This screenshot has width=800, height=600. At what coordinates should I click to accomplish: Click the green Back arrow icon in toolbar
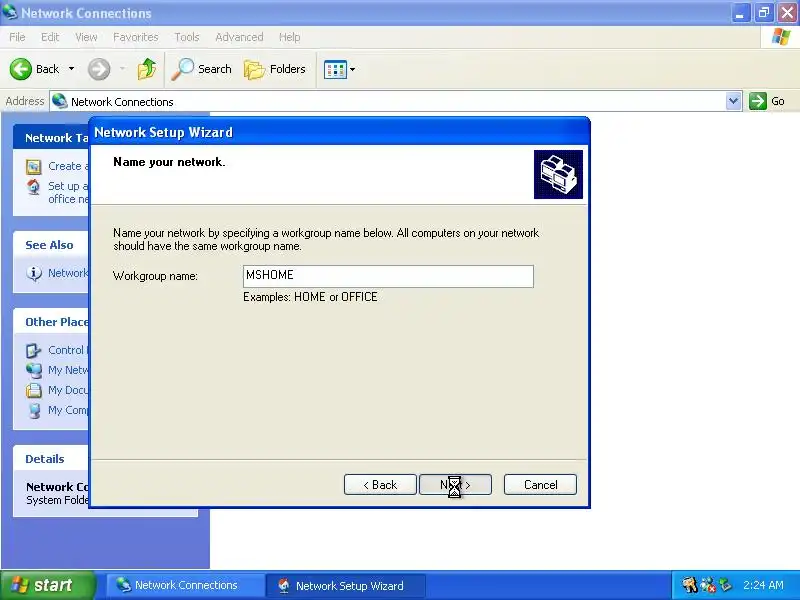(20, 69)
